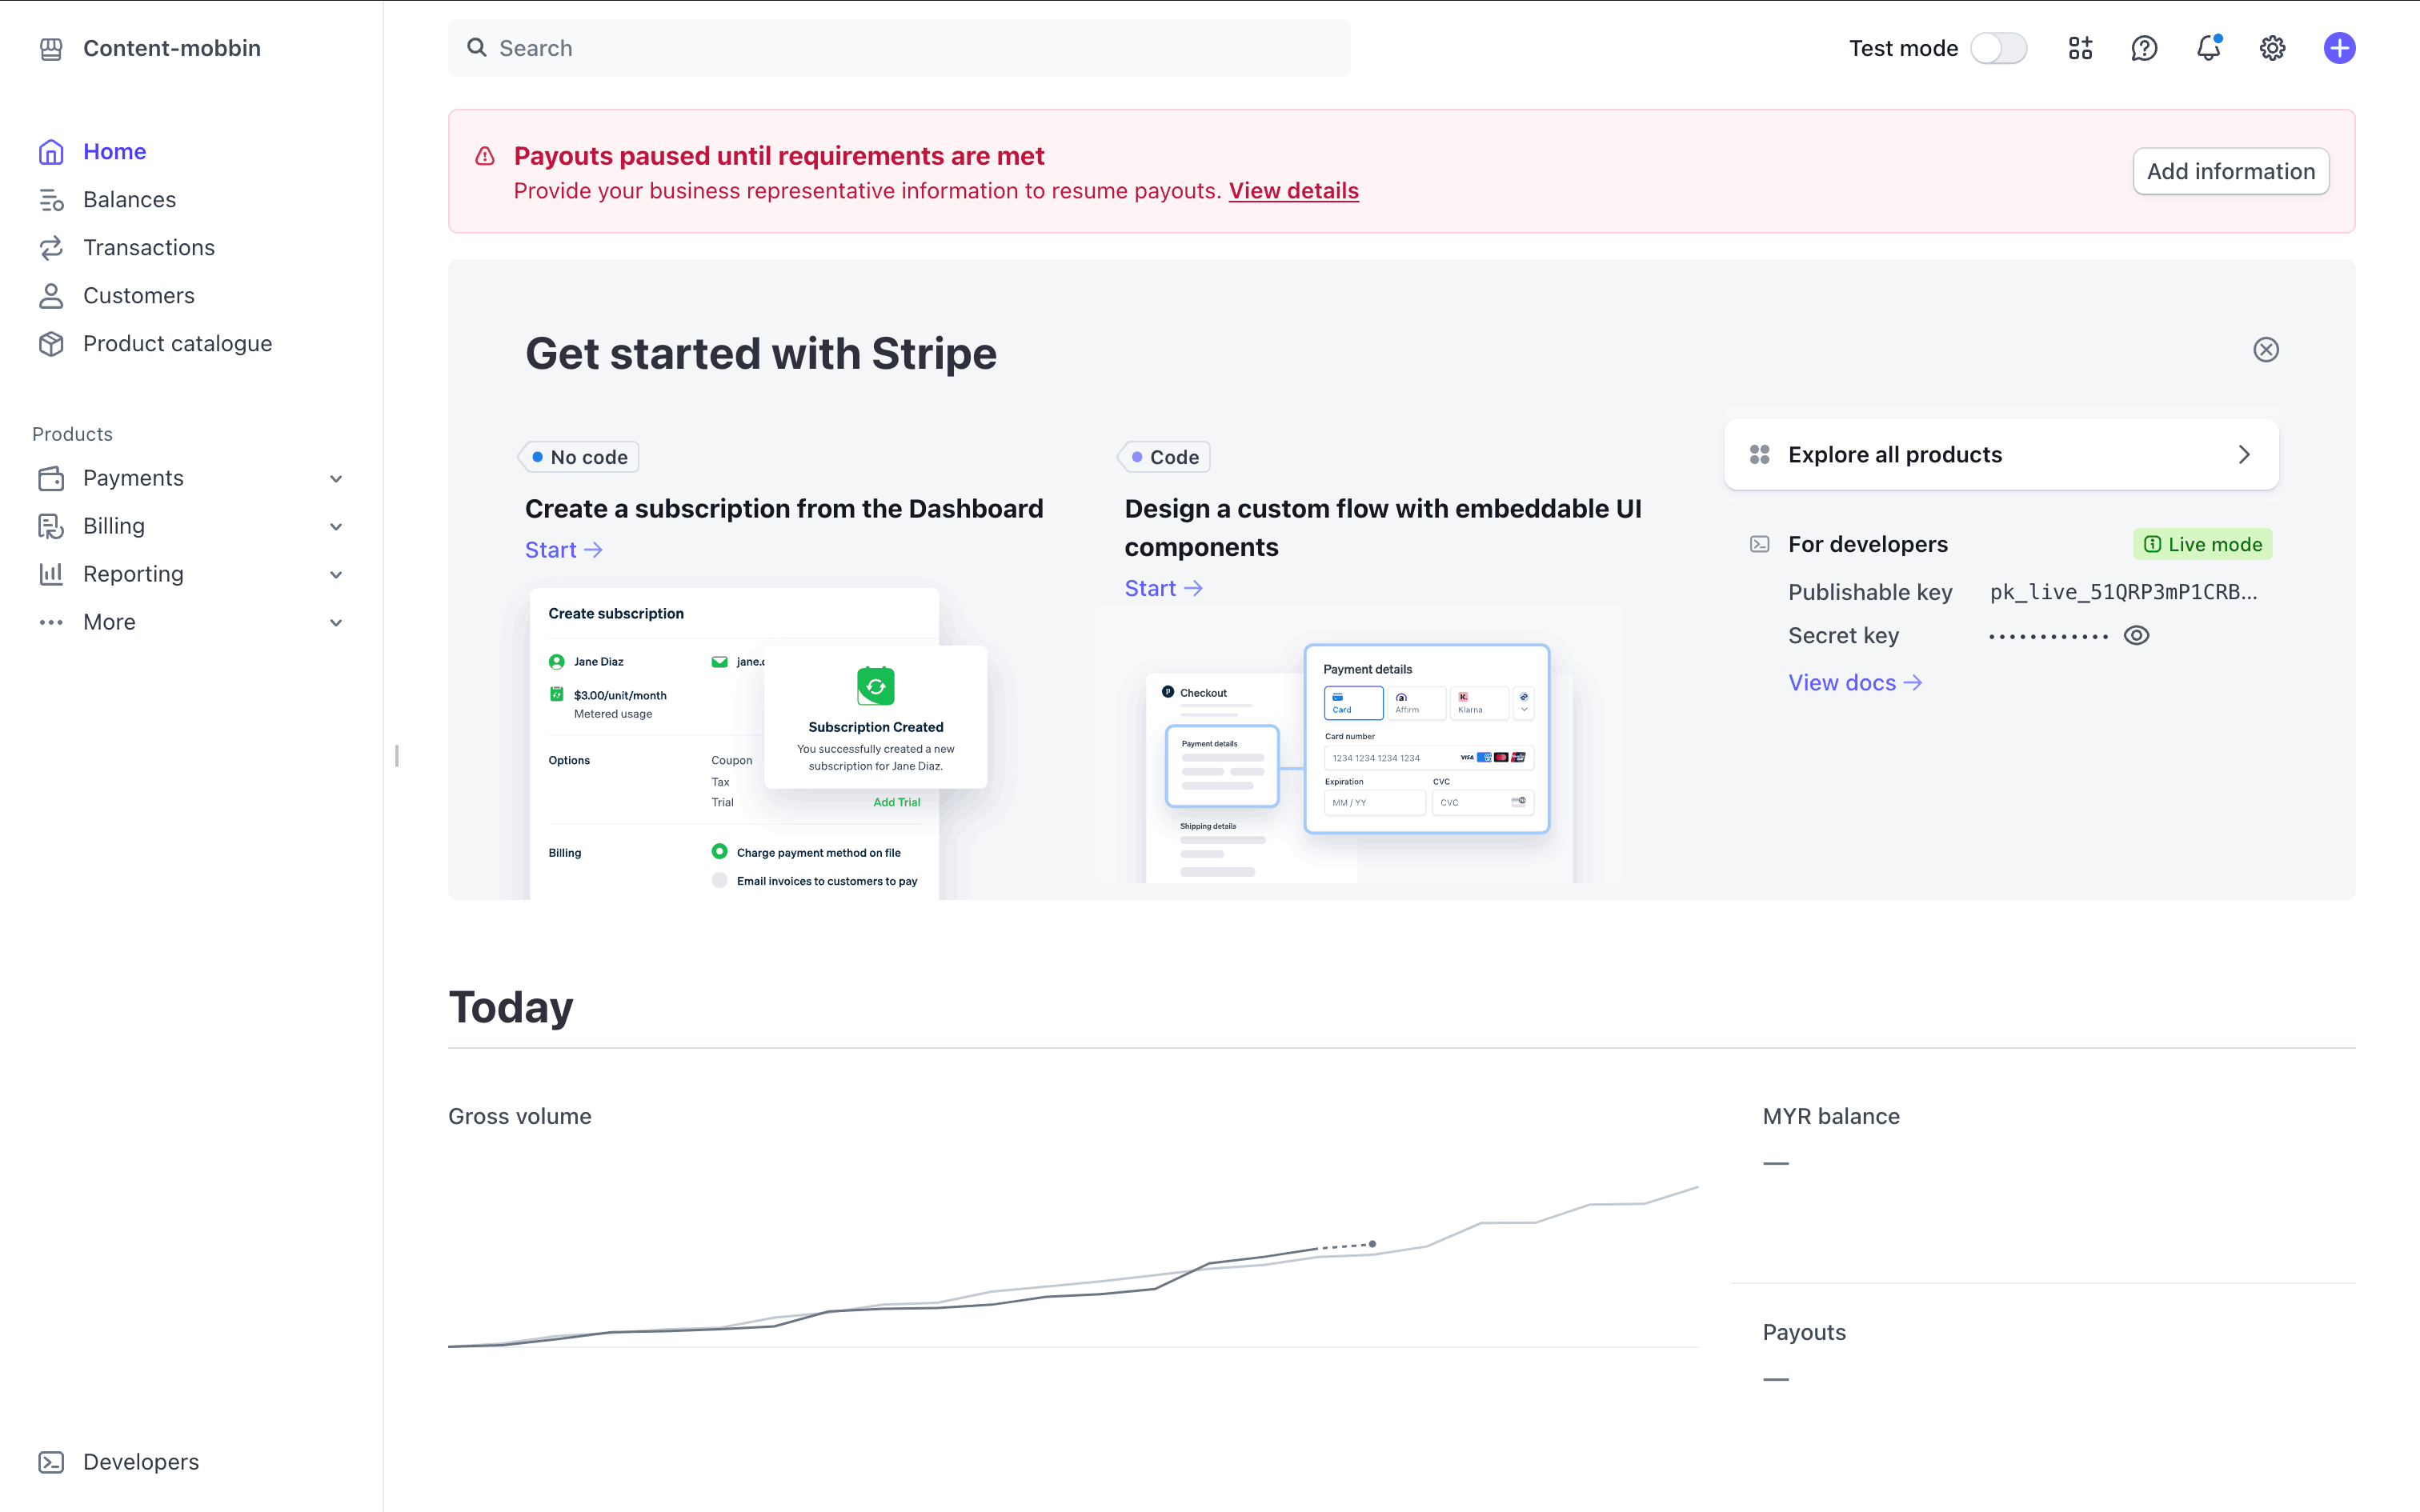Go to Balances in the sidebar
This screenshot has height=1512, width=2420.
coord(129,200)
